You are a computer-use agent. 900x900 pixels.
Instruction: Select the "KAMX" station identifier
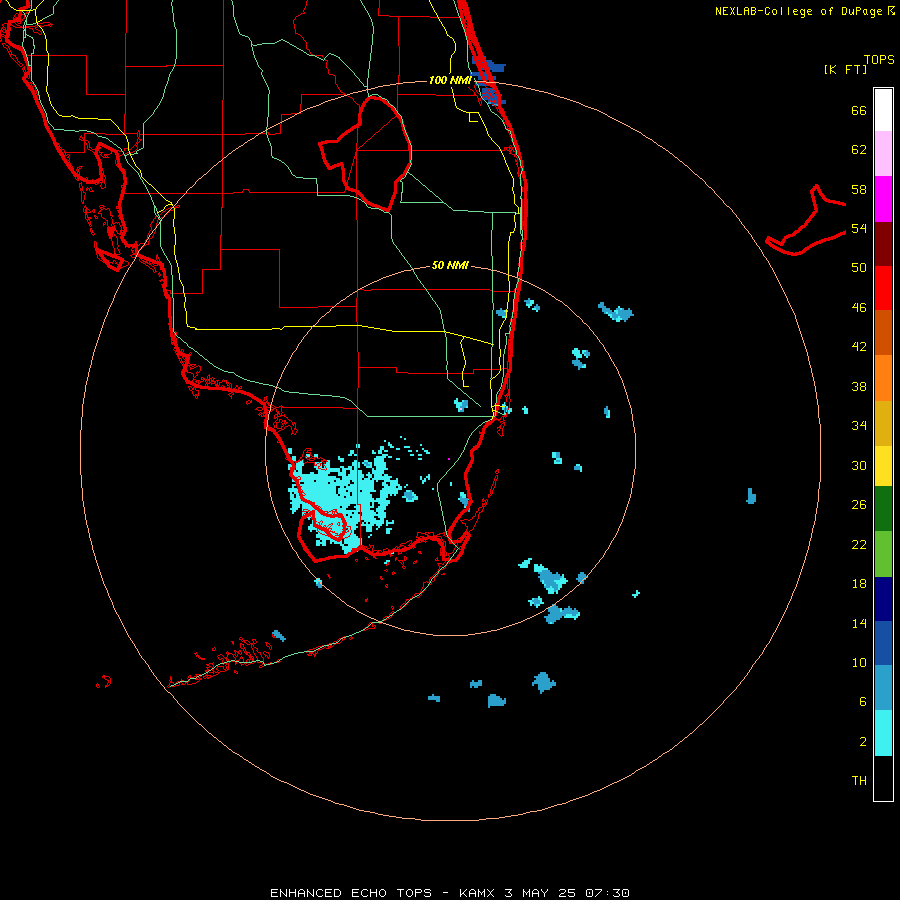click(x=478, y=893)
